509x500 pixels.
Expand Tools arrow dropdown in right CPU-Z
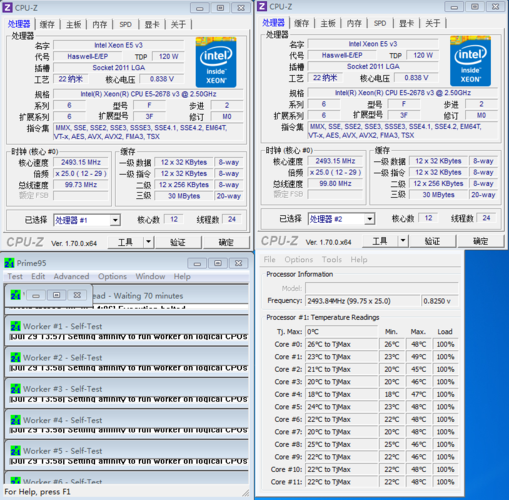tap(403, 241)
